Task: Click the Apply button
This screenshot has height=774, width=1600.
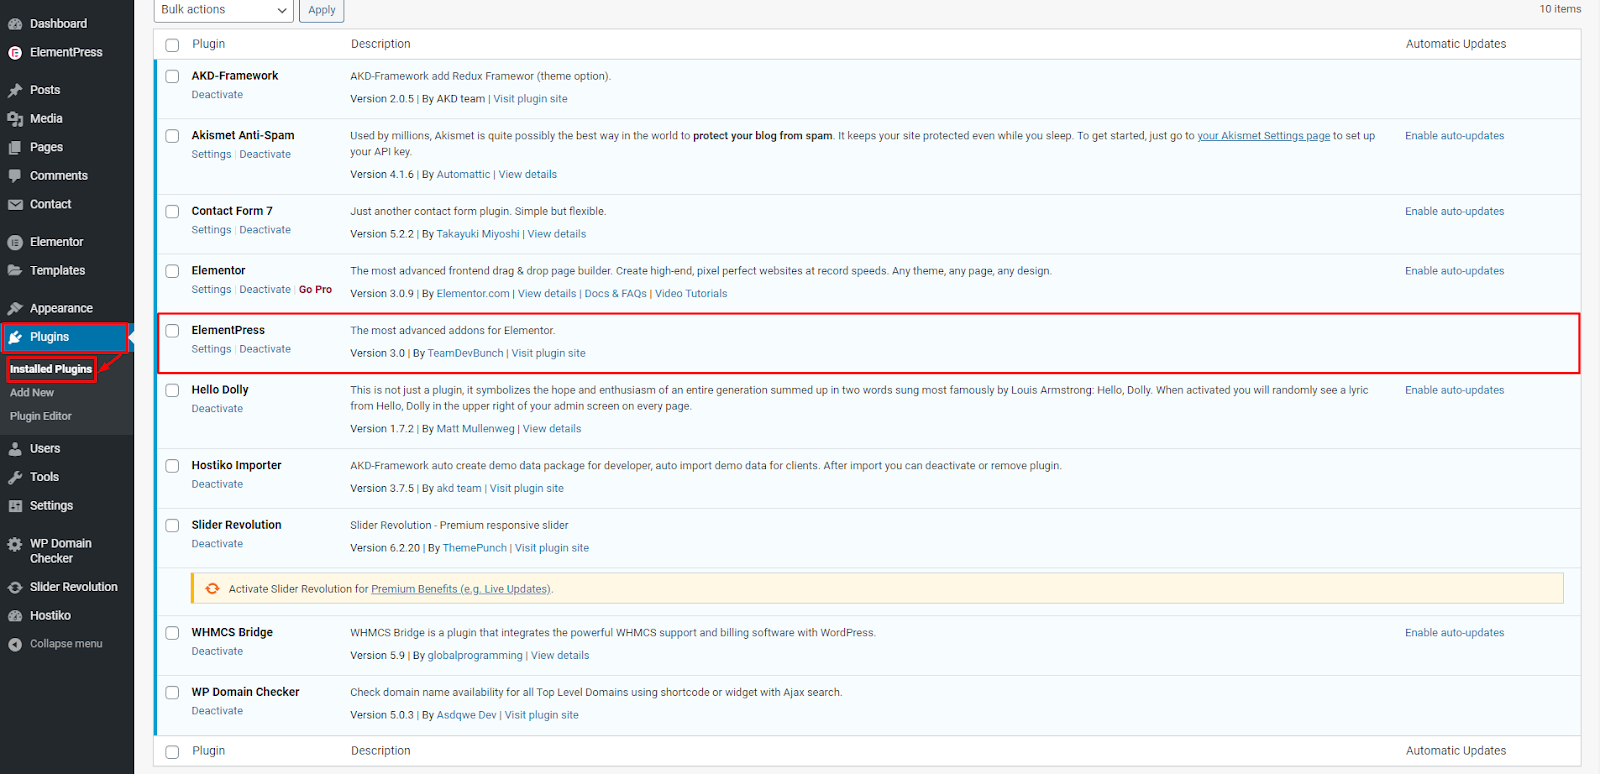Action: pos(322,10)
